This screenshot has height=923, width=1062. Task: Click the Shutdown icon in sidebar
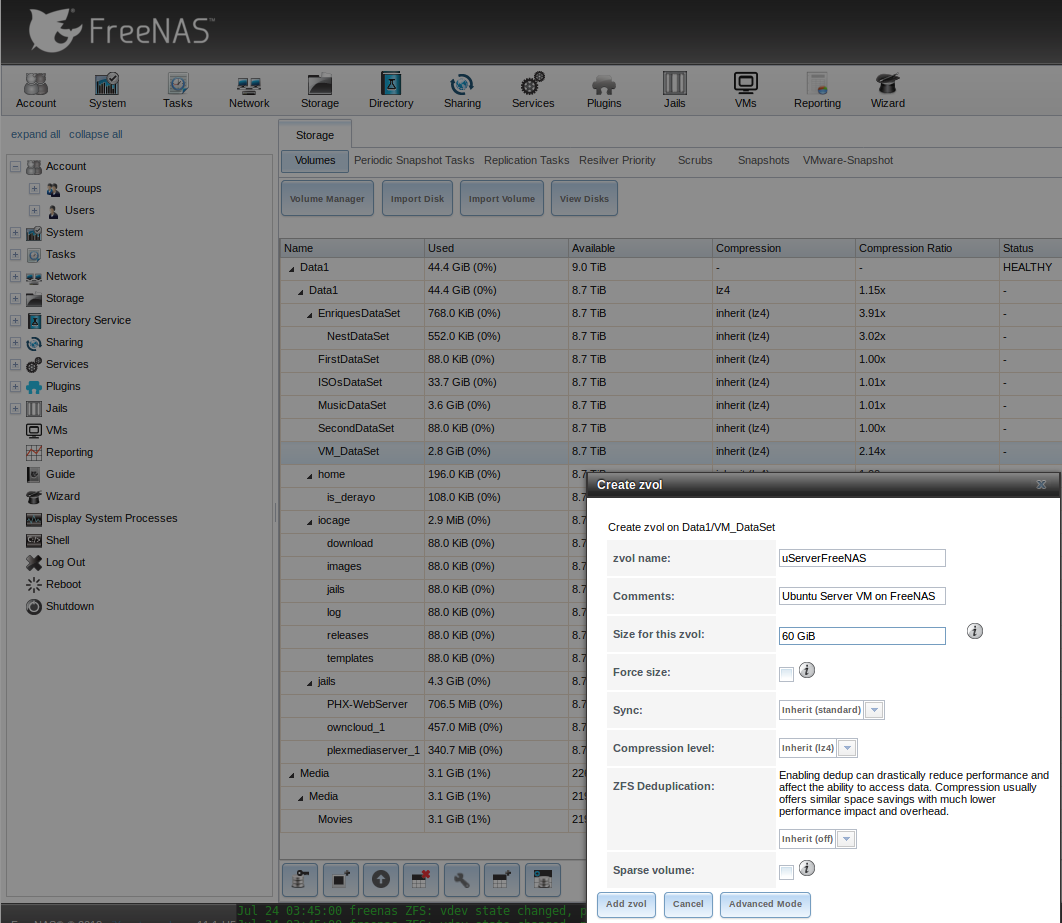click(34, 606)
